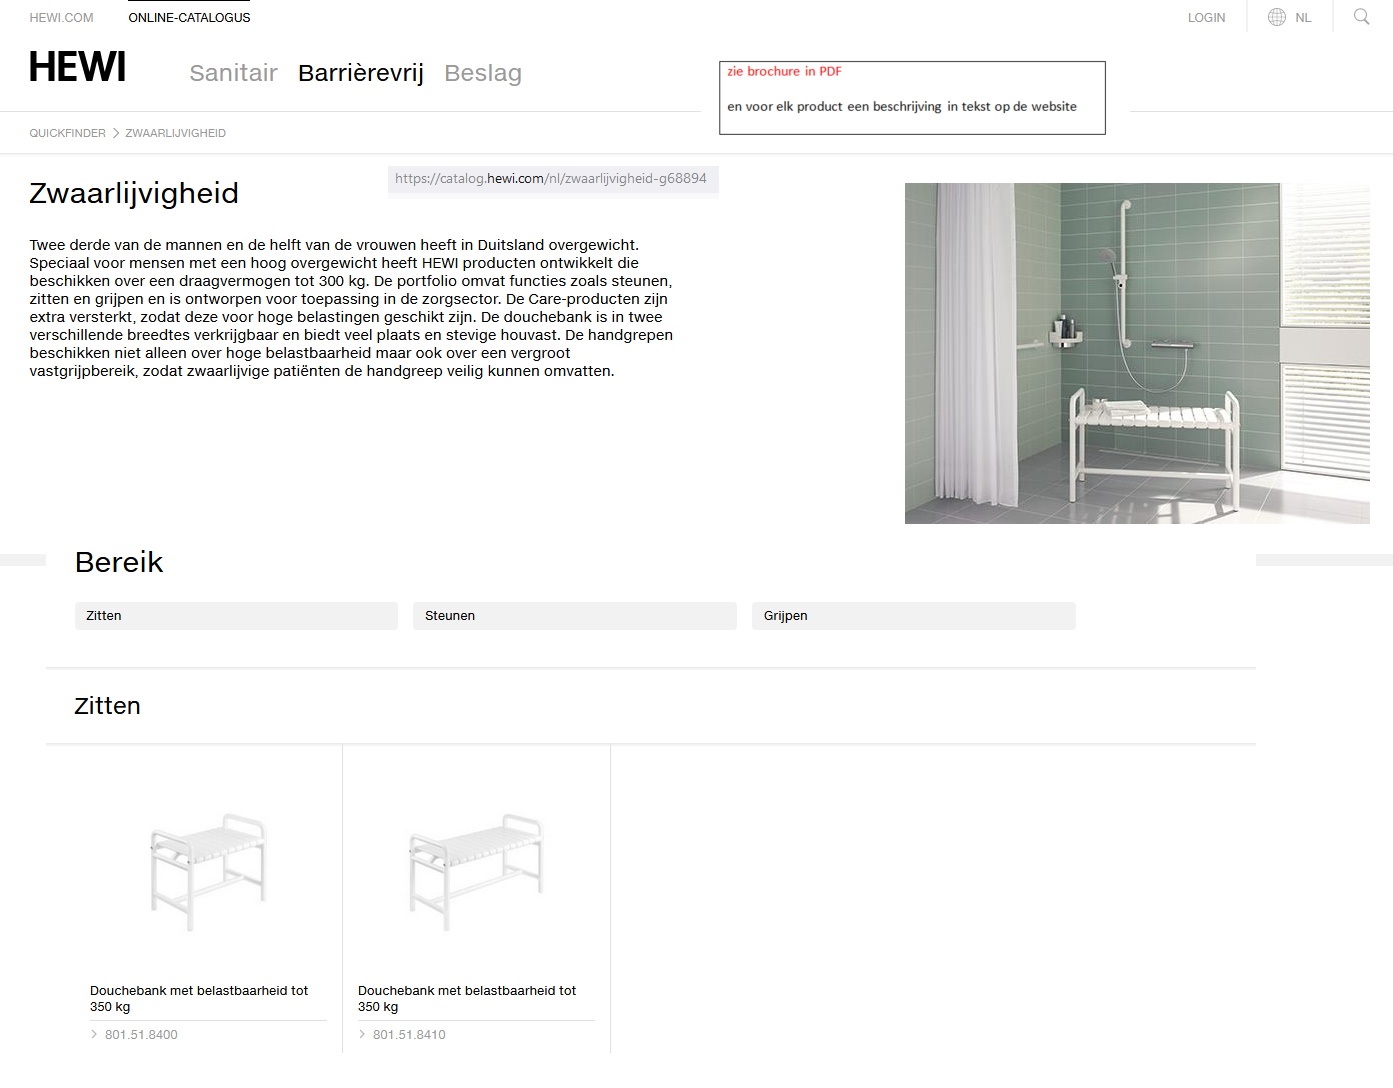Jump to the Grijpen section
The width and height of the screenshot is (1393, 1088).
pos(913,616)
